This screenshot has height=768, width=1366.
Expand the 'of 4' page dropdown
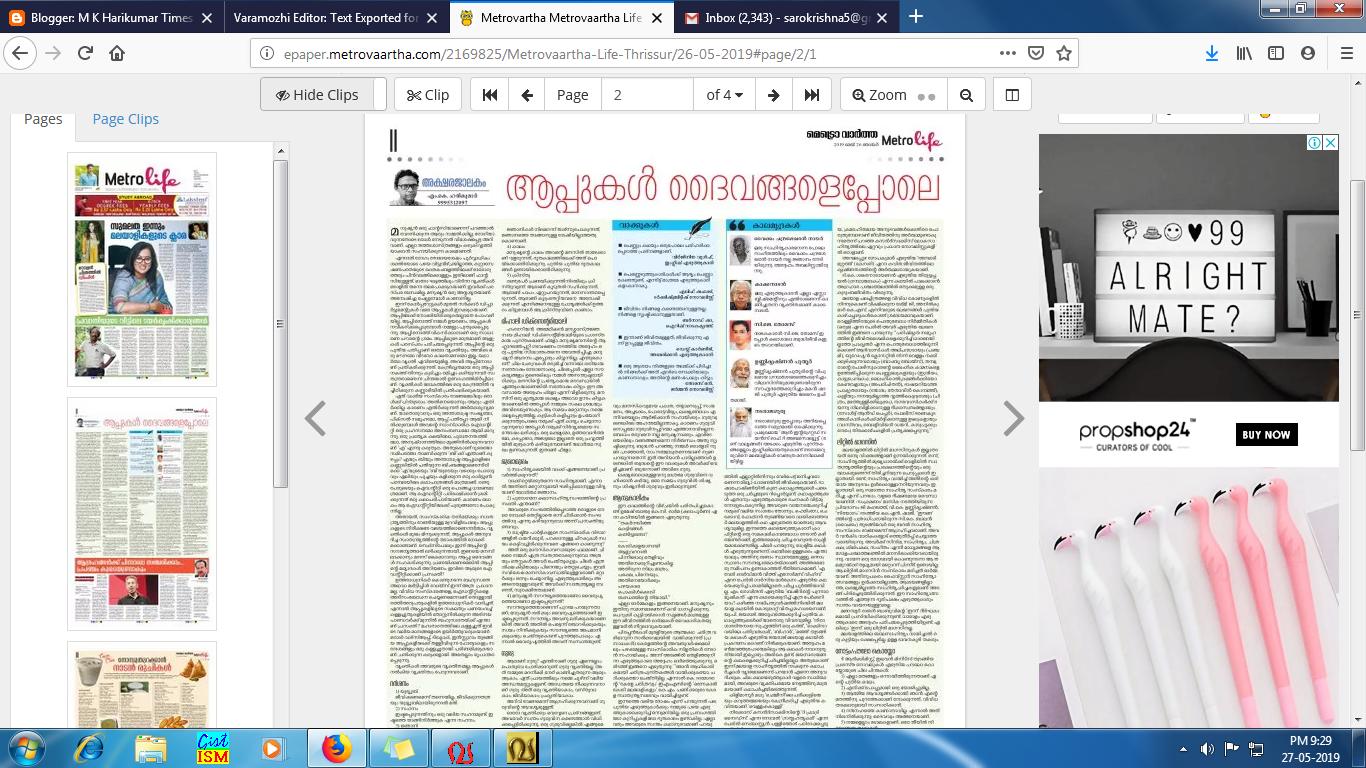(724, 95)
